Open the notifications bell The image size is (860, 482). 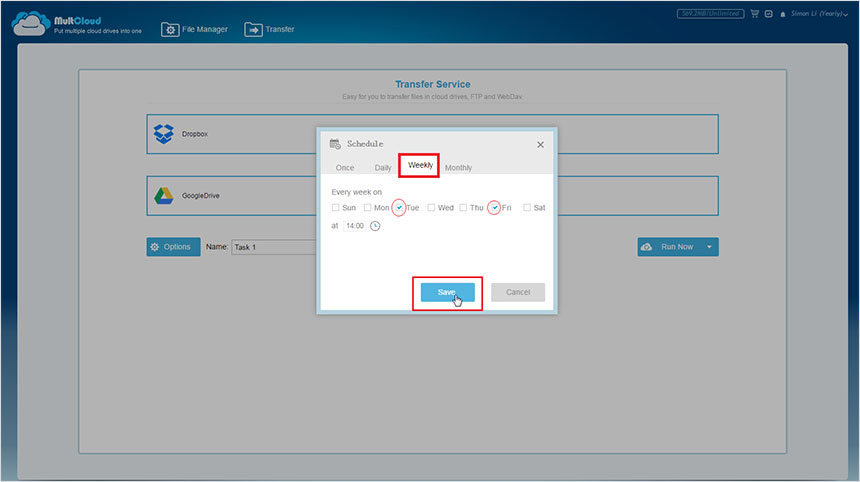pos(783,14)
